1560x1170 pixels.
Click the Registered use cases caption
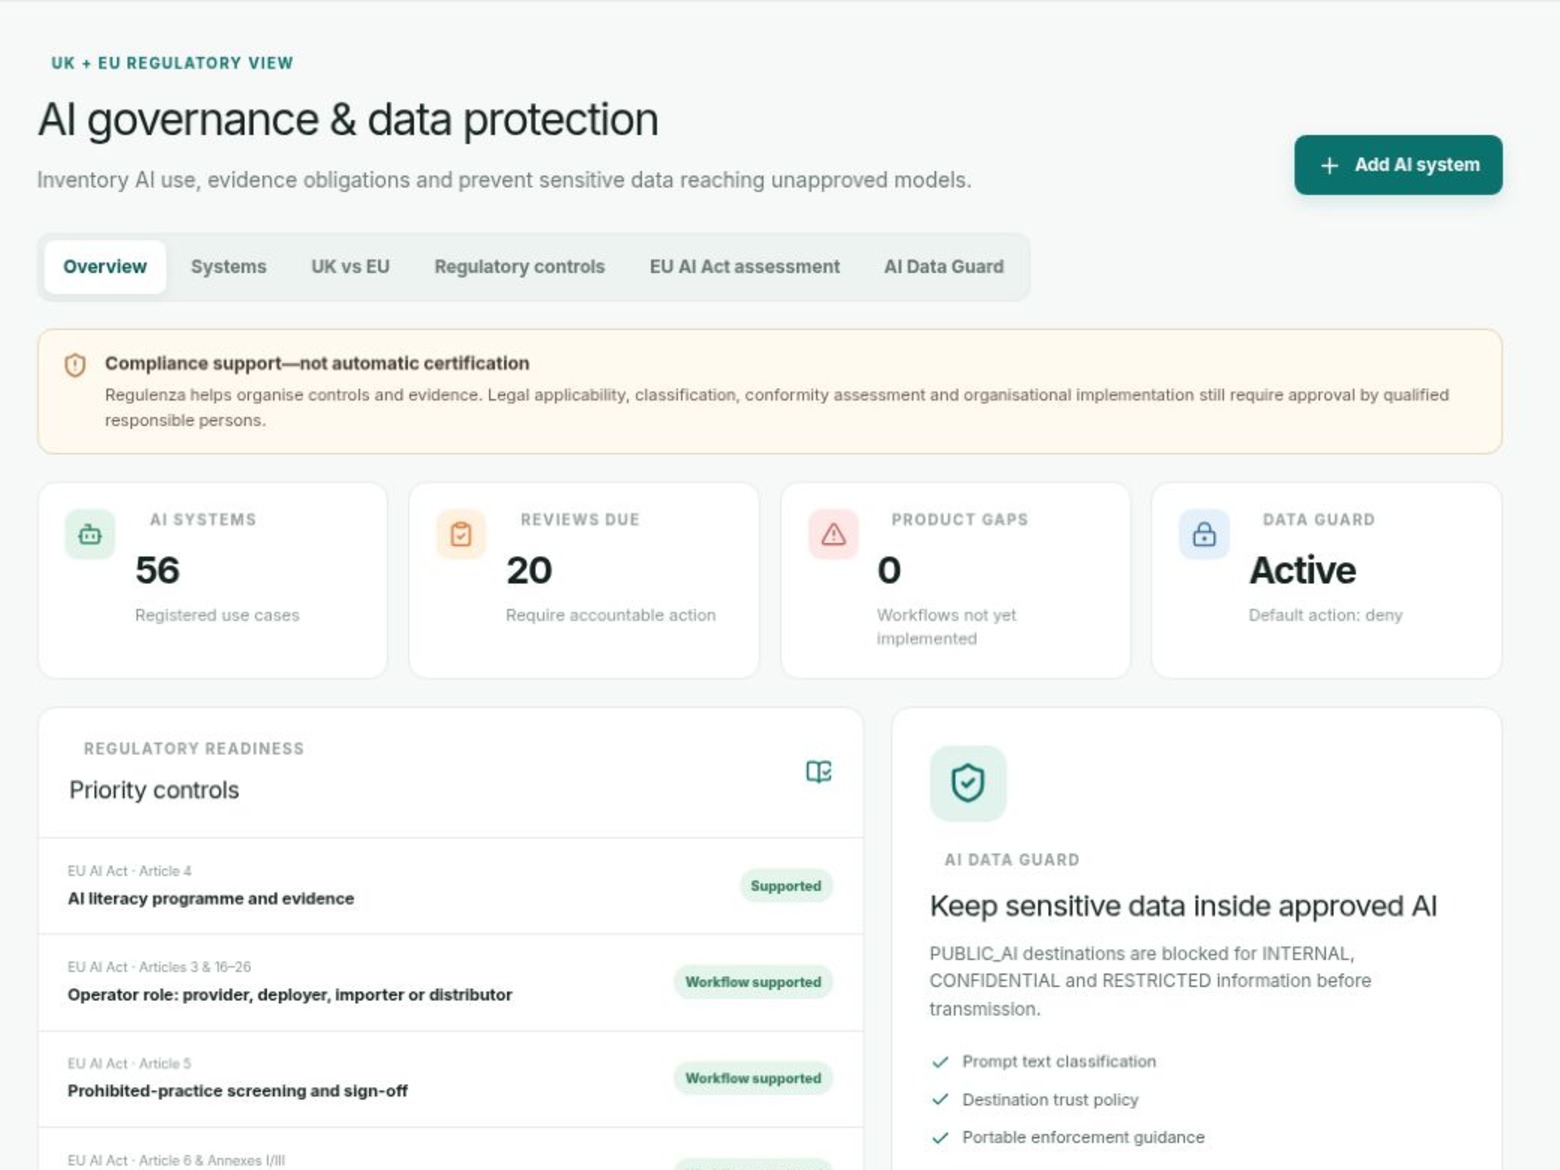pos(217,615)
